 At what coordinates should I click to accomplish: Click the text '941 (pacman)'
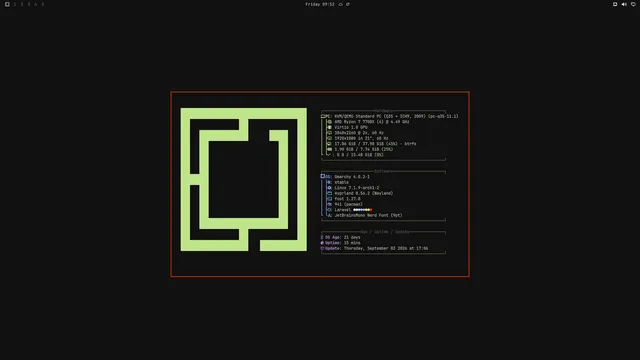(x=348, y=204)
